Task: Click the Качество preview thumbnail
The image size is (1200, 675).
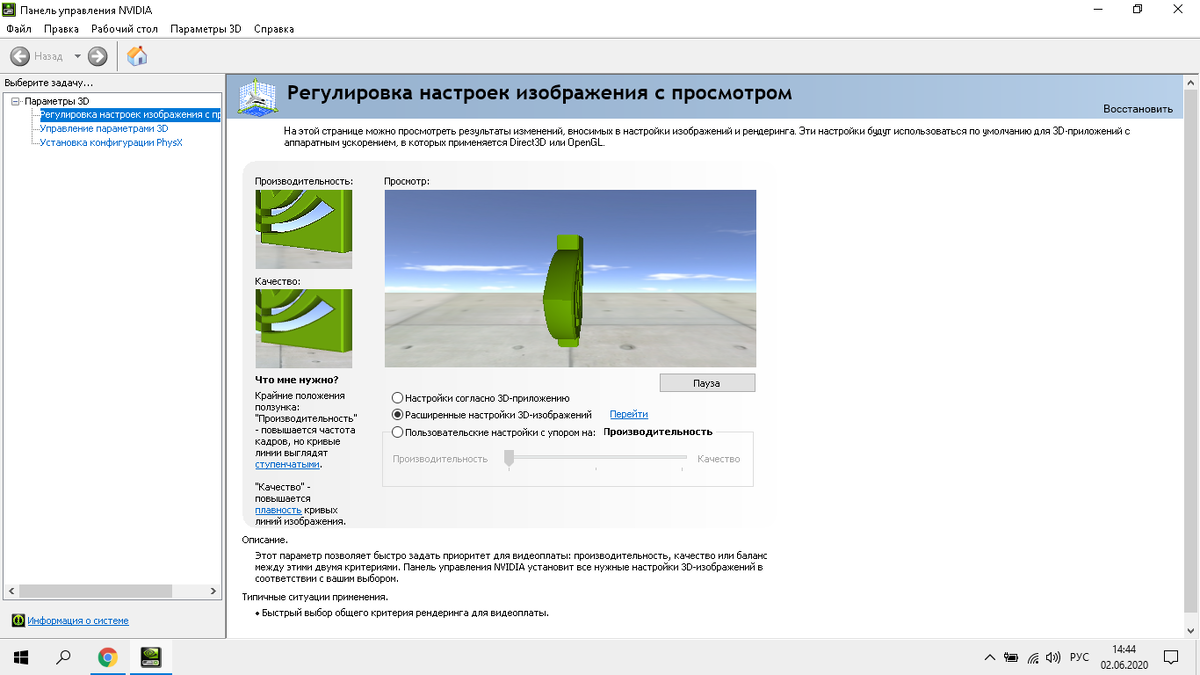Action: point(304,328)
